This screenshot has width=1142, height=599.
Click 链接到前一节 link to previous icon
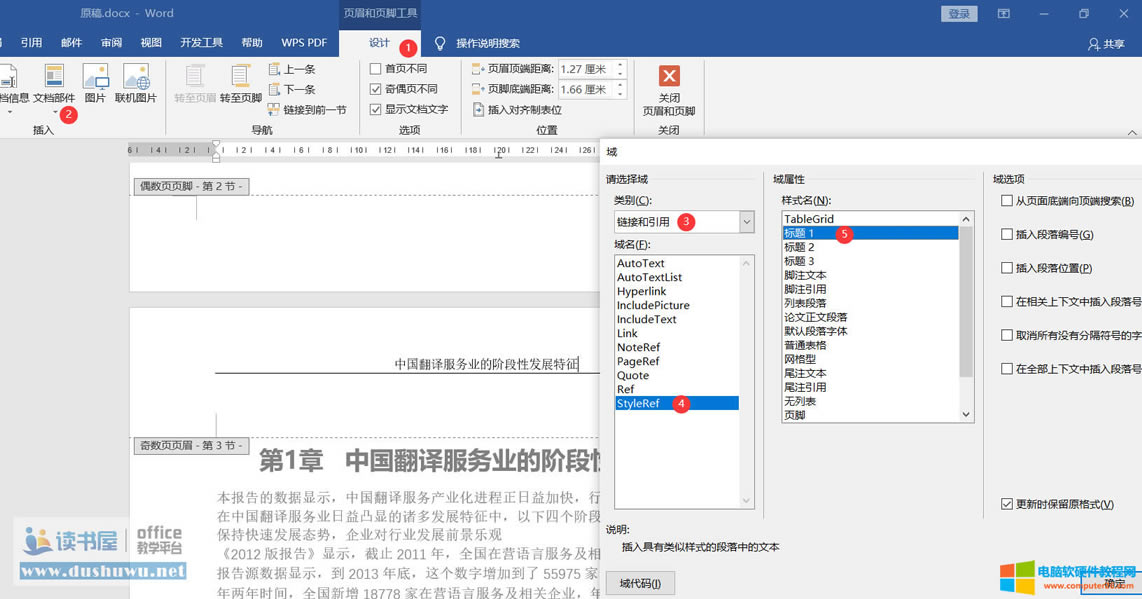click(x=274, y=110)
